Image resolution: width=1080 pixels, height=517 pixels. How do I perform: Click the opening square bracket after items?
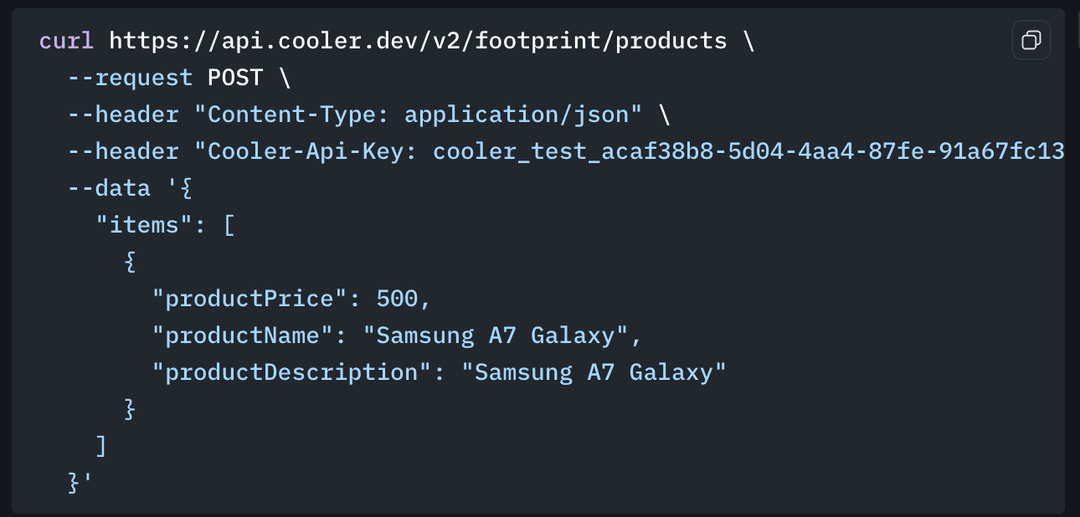229,225
